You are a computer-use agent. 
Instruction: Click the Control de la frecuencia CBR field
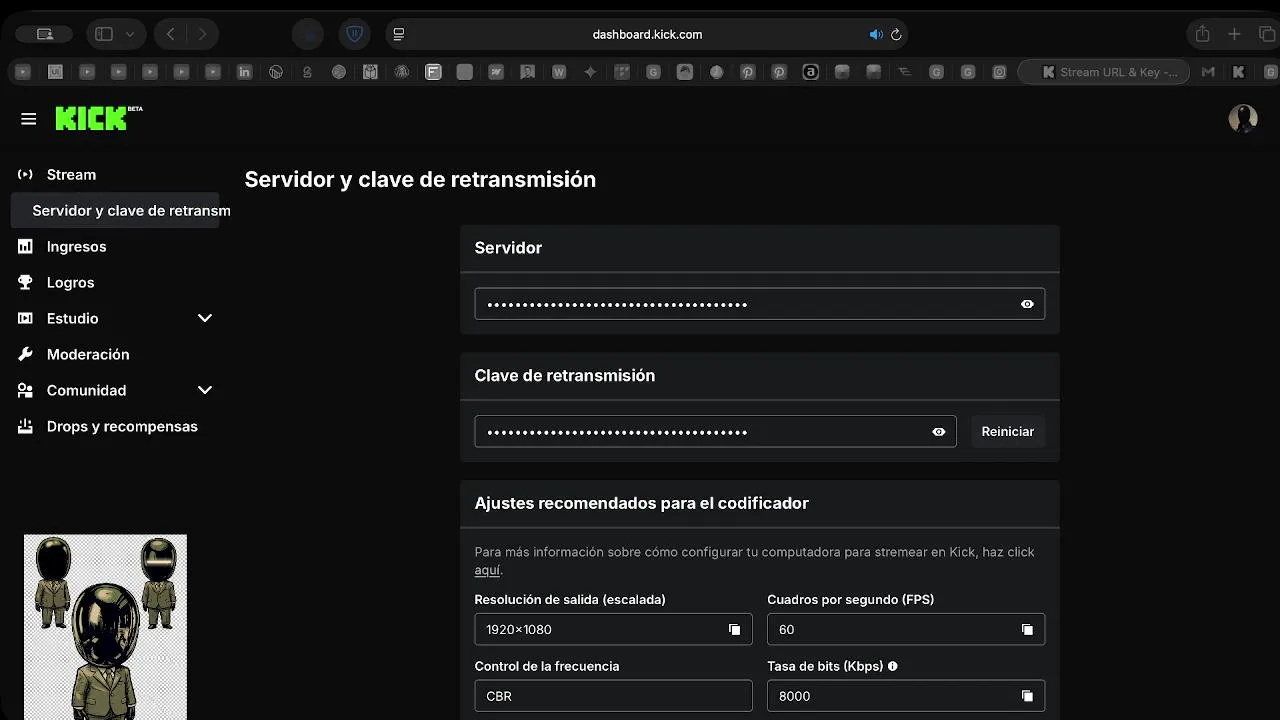613,696
